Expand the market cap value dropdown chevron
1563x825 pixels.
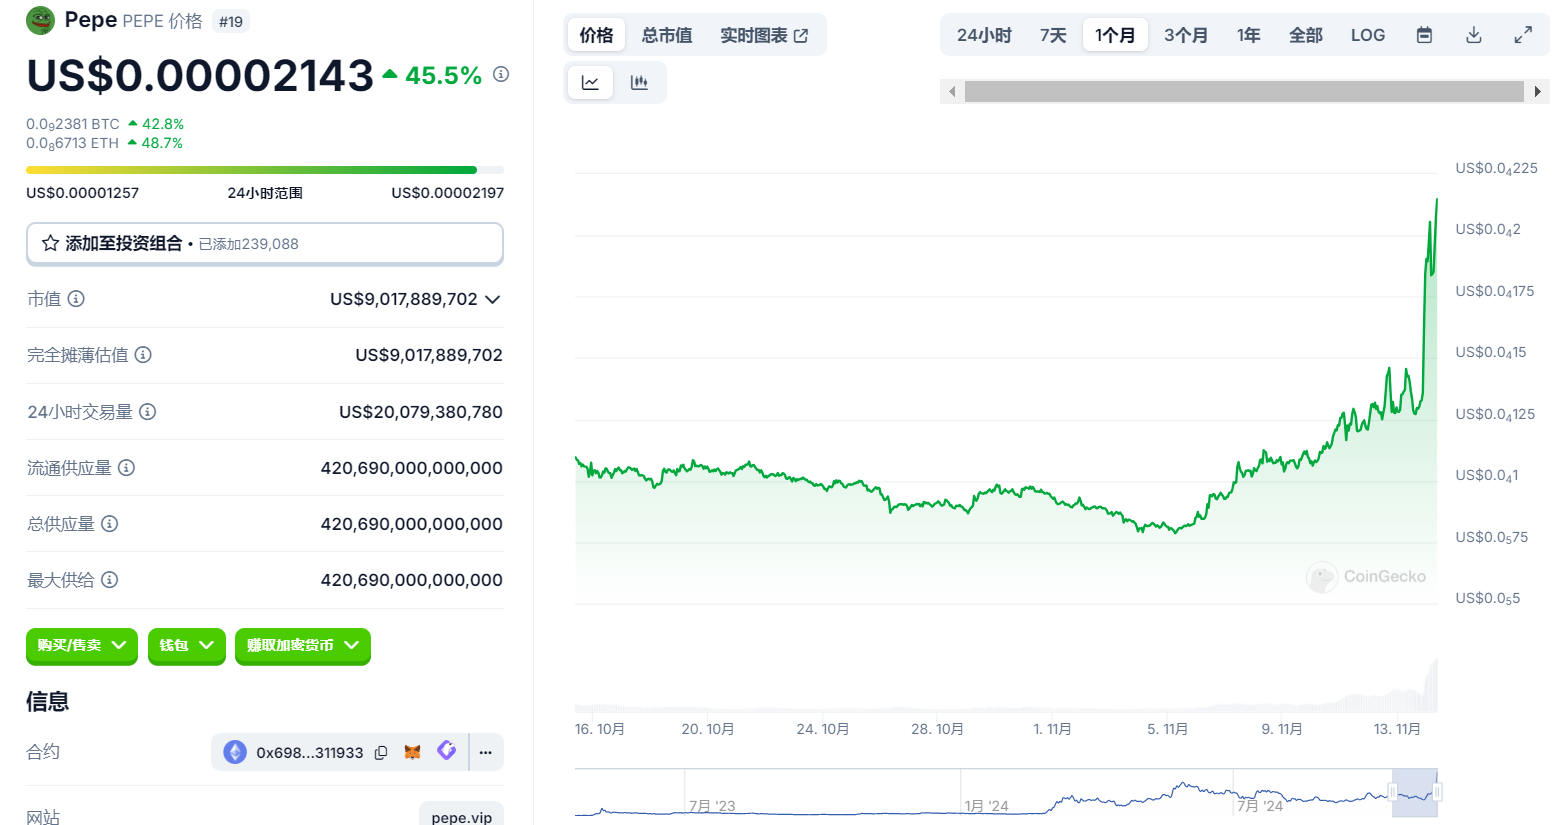[x=492, y=299]
